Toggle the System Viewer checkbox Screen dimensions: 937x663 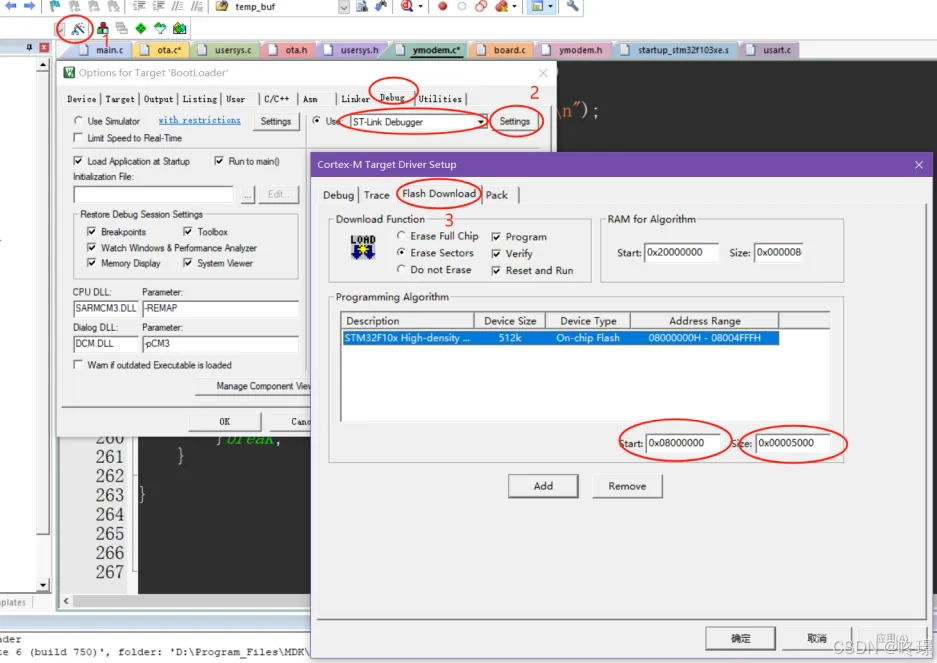[x=188, y=263]
